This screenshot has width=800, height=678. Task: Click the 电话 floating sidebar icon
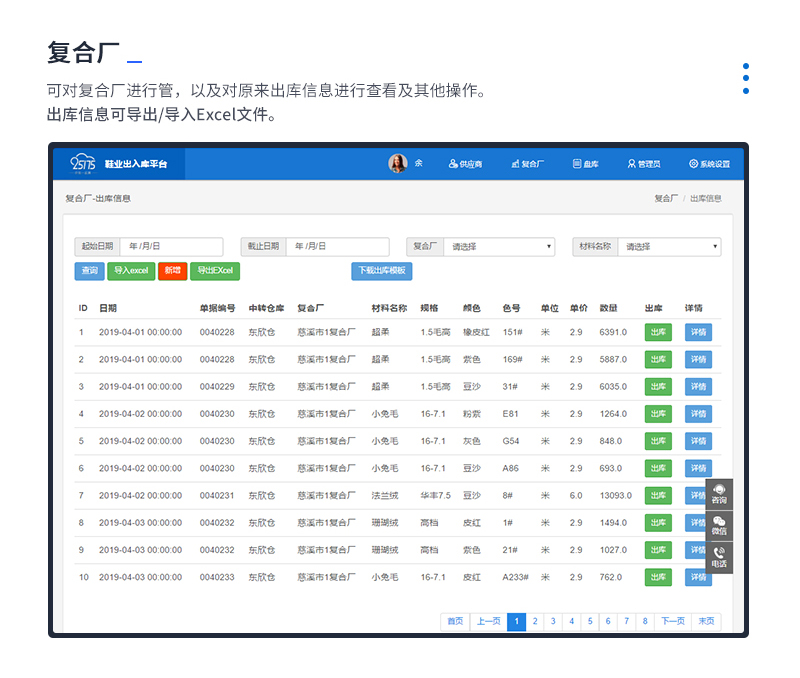coord(719,557)
